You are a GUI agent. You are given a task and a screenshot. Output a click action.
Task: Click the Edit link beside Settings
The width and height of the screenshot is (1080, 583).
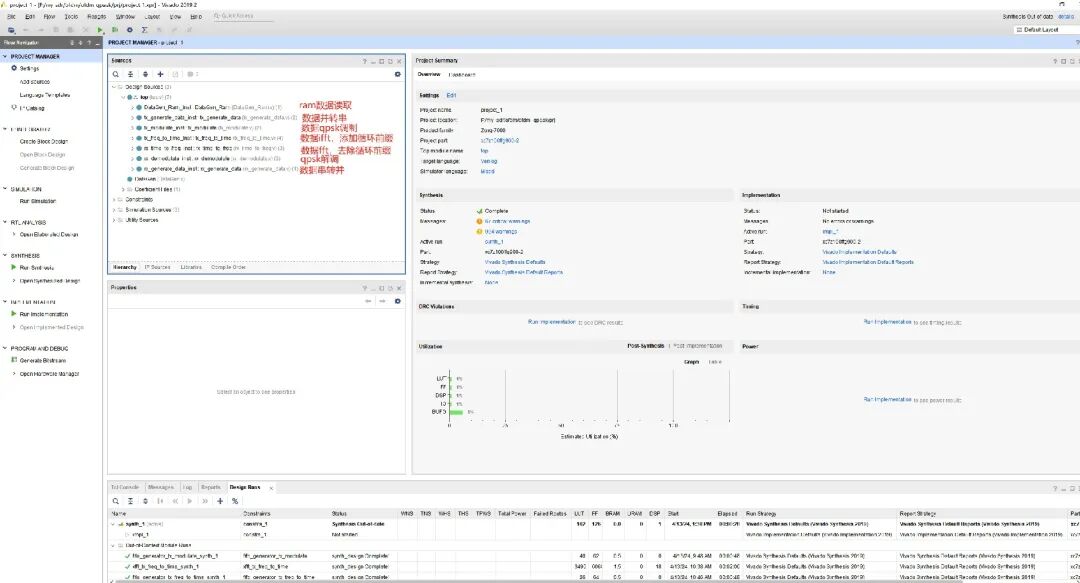click(x=451, y=95)
